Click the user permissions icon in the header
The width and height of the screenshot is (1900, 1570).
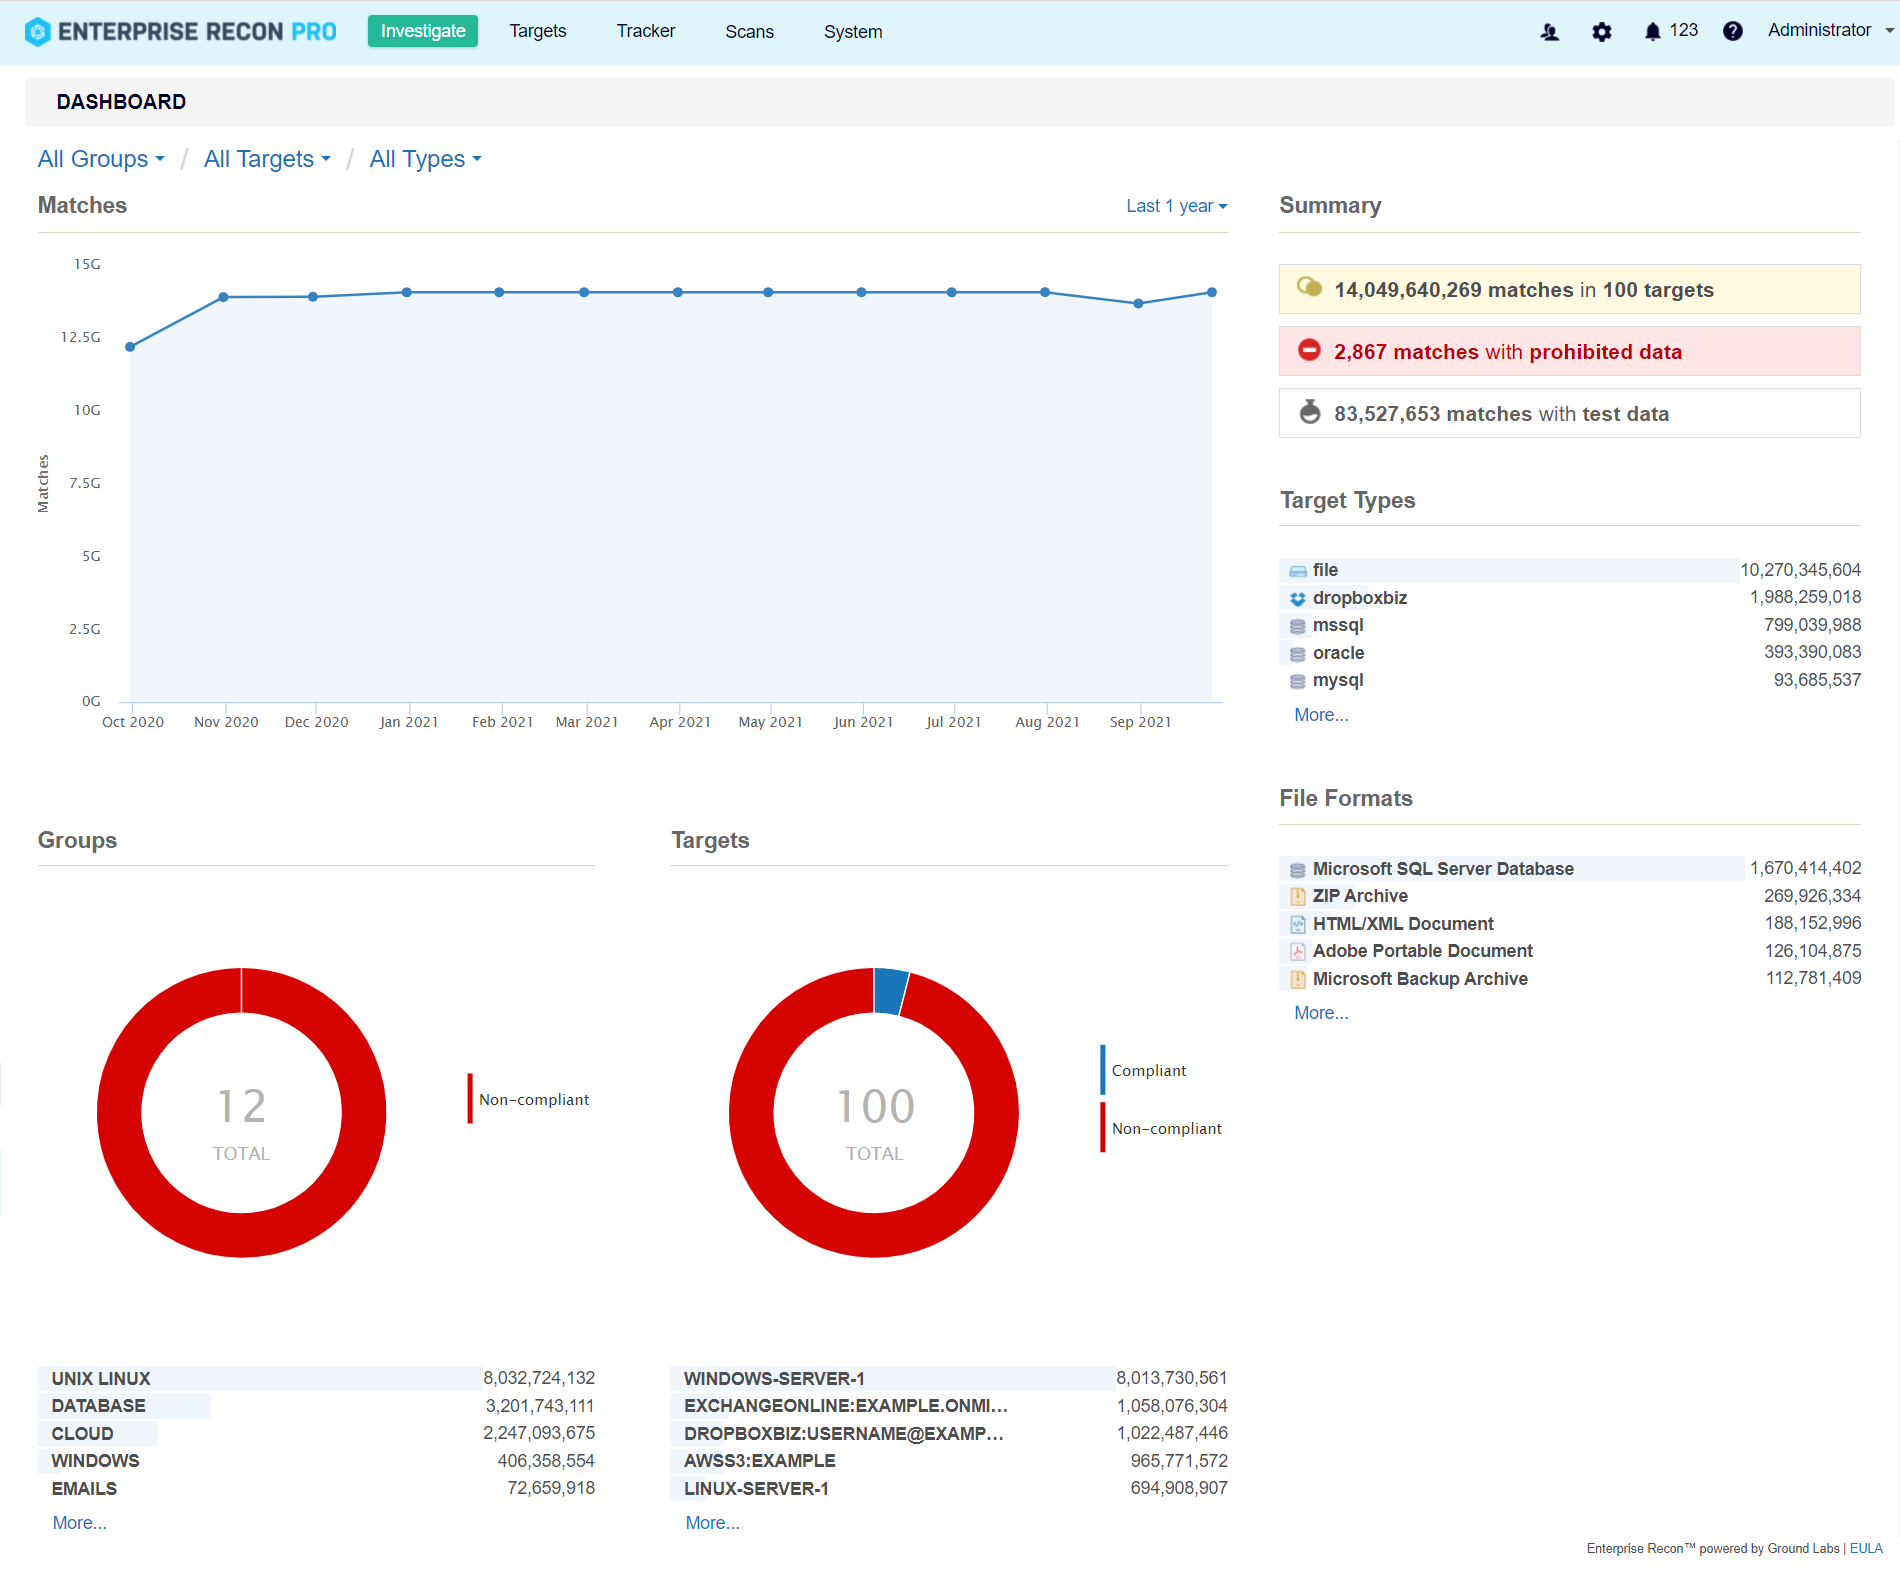(1549, 31)
